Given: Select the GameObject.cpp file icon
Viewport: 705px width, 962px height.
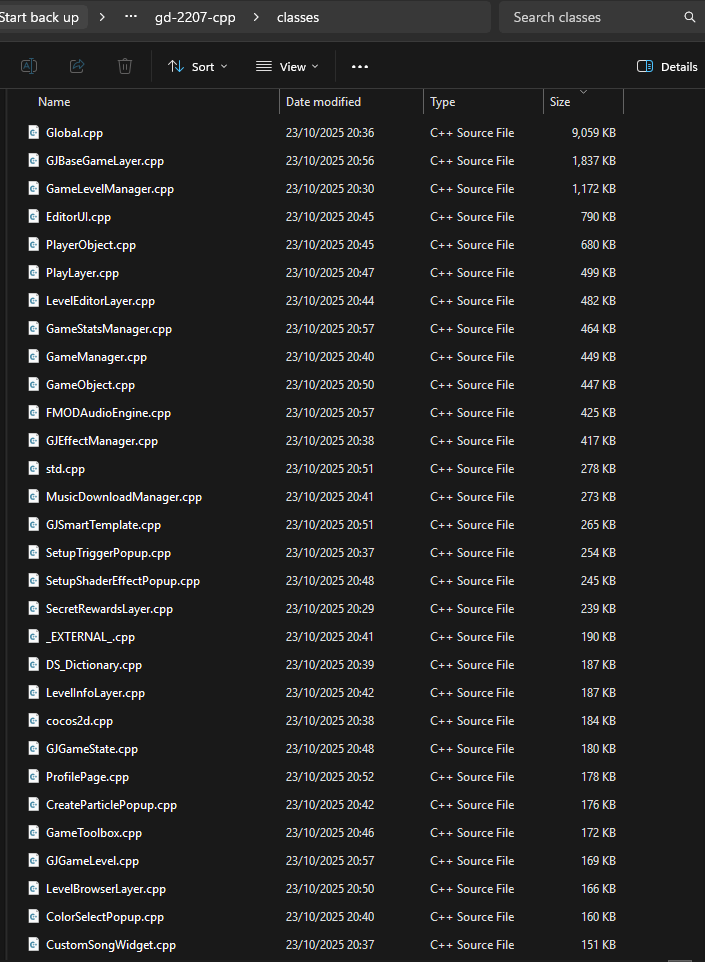Looking at the screenshot, I should [x=34, y=385].
